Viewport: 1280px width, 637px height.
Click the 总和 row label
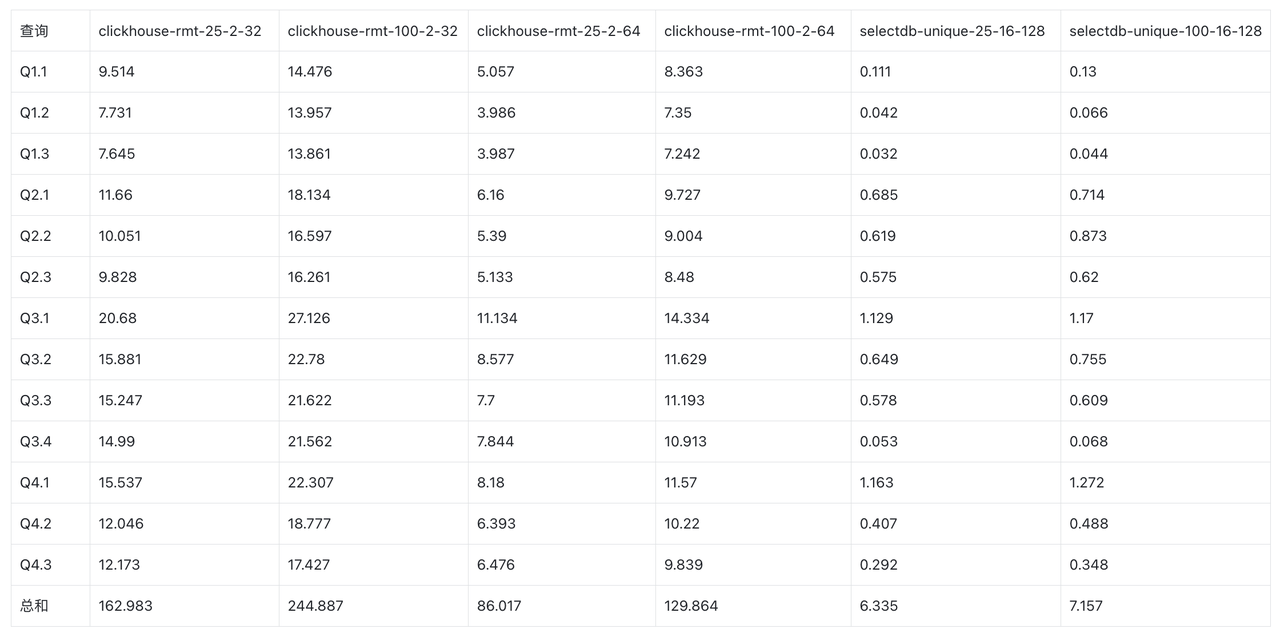pos(34,606)
